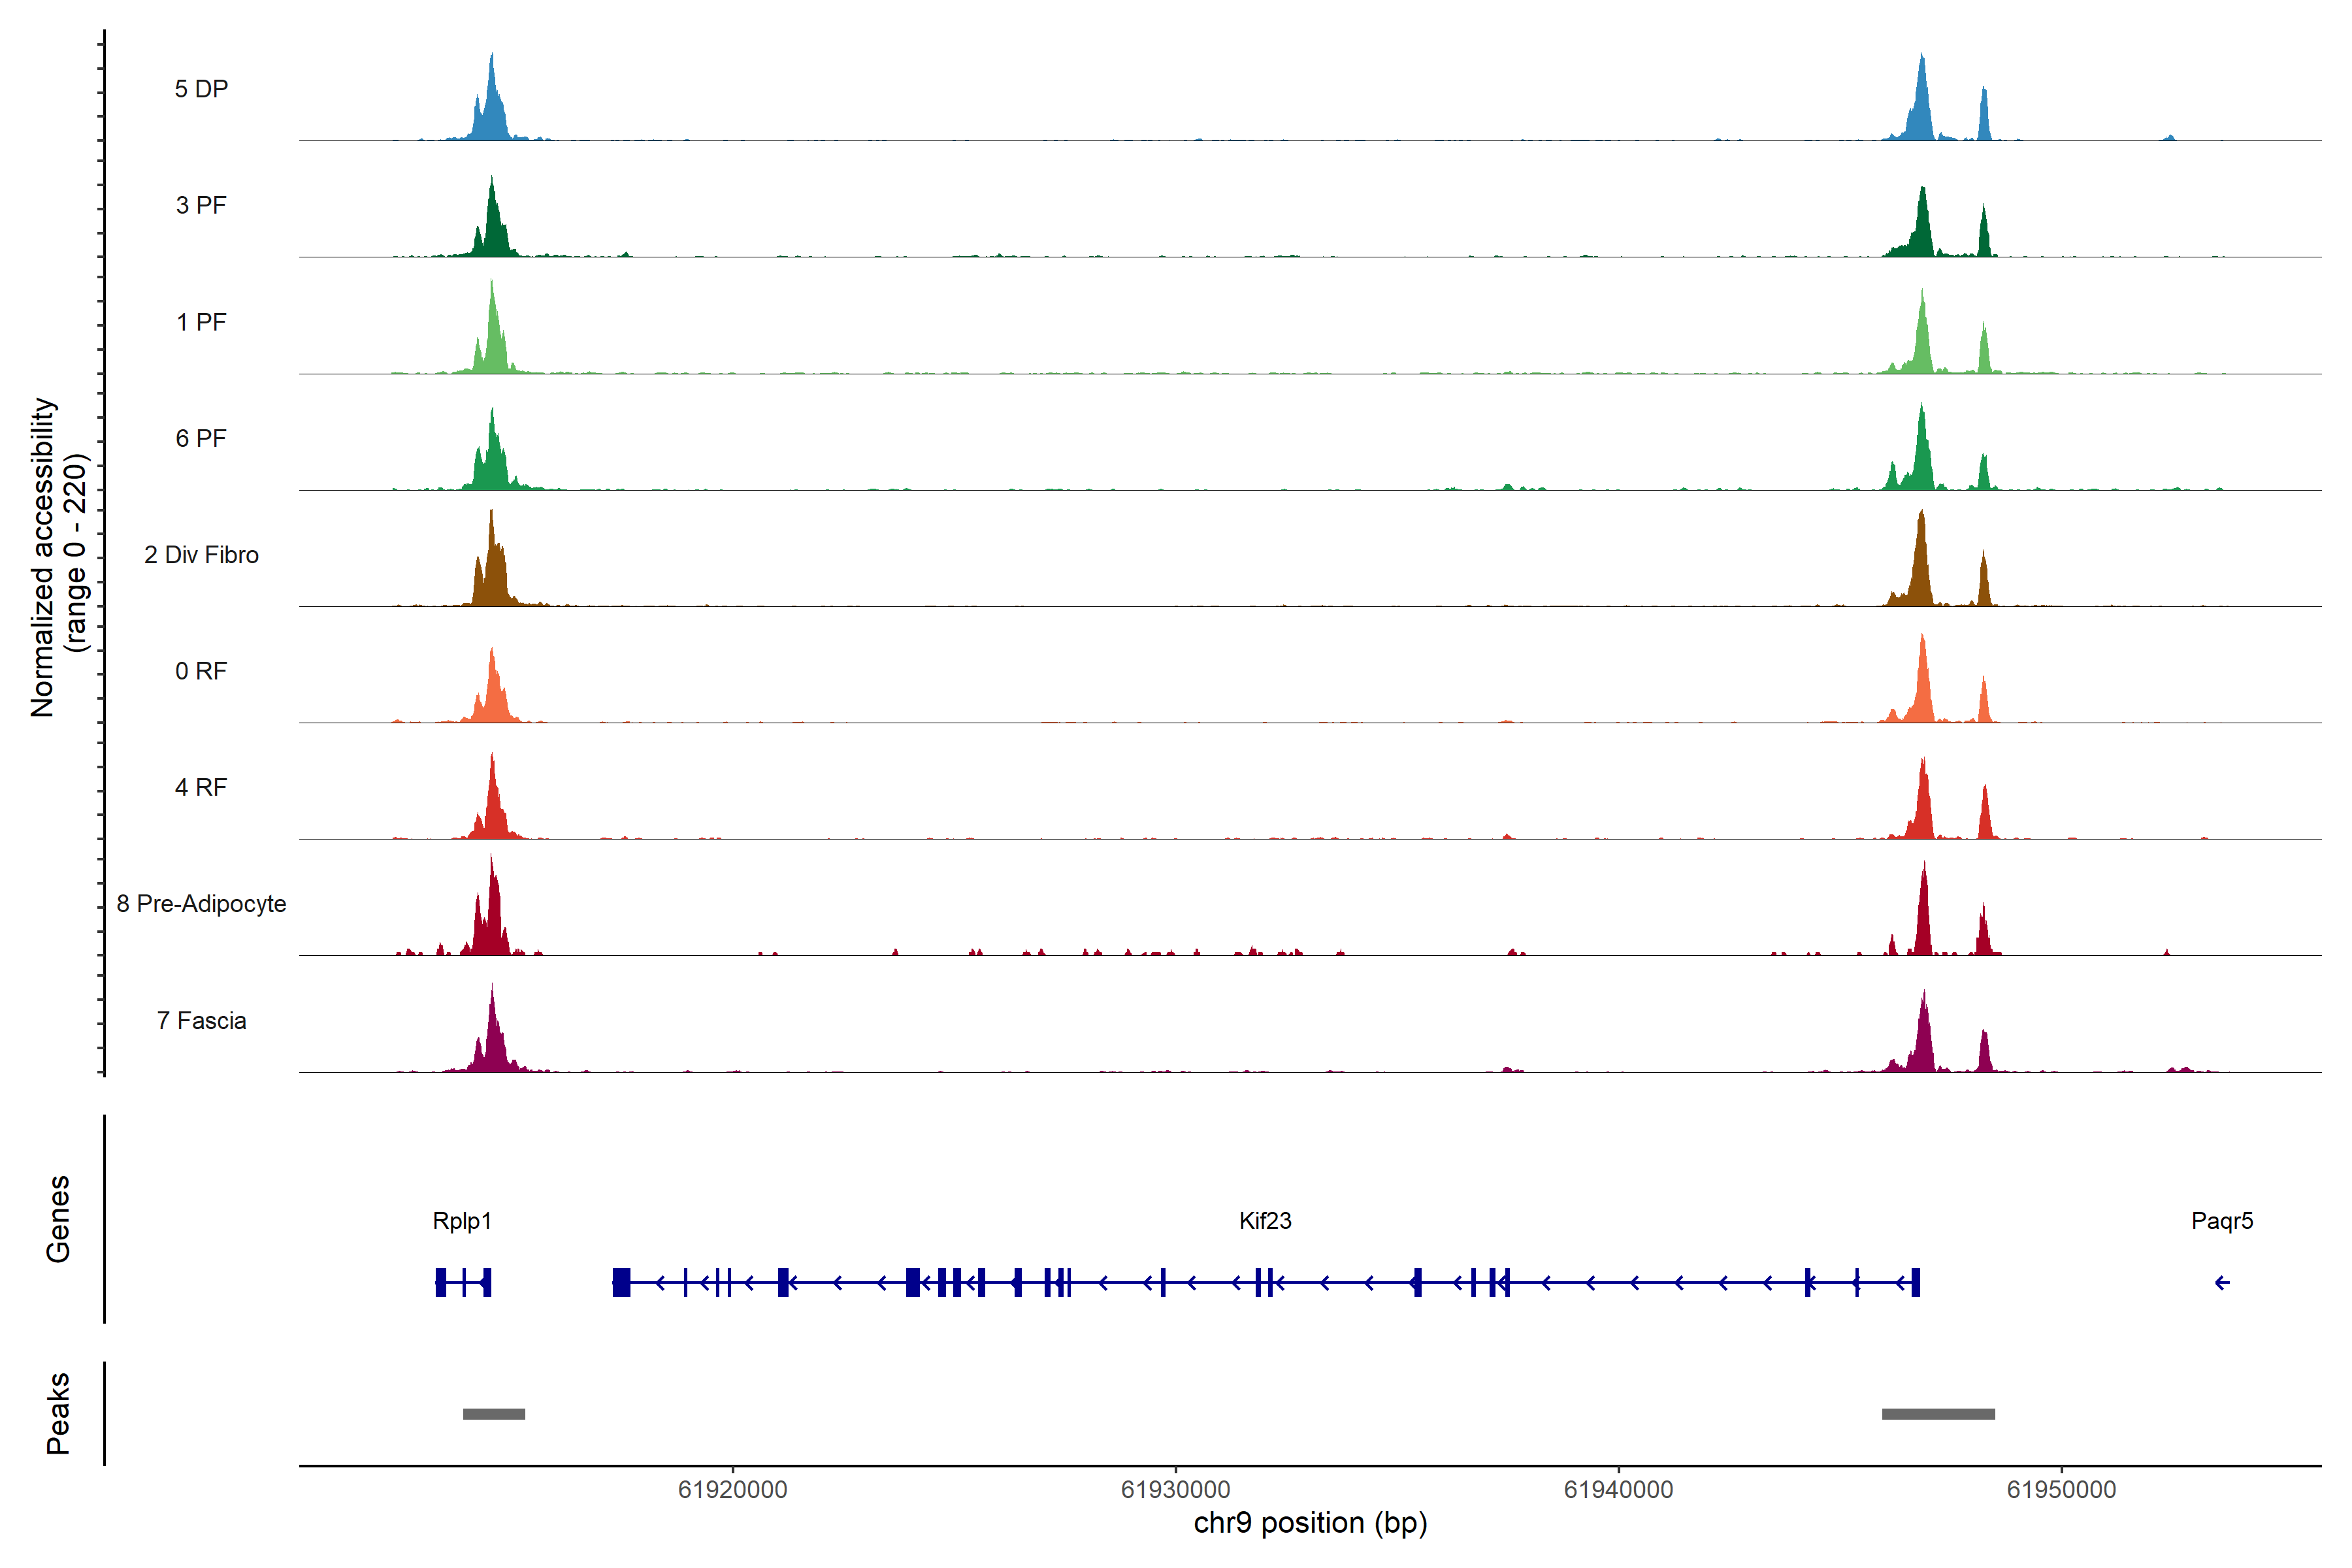Click the gray peak bar near Rplp1

coord(494,1414)
